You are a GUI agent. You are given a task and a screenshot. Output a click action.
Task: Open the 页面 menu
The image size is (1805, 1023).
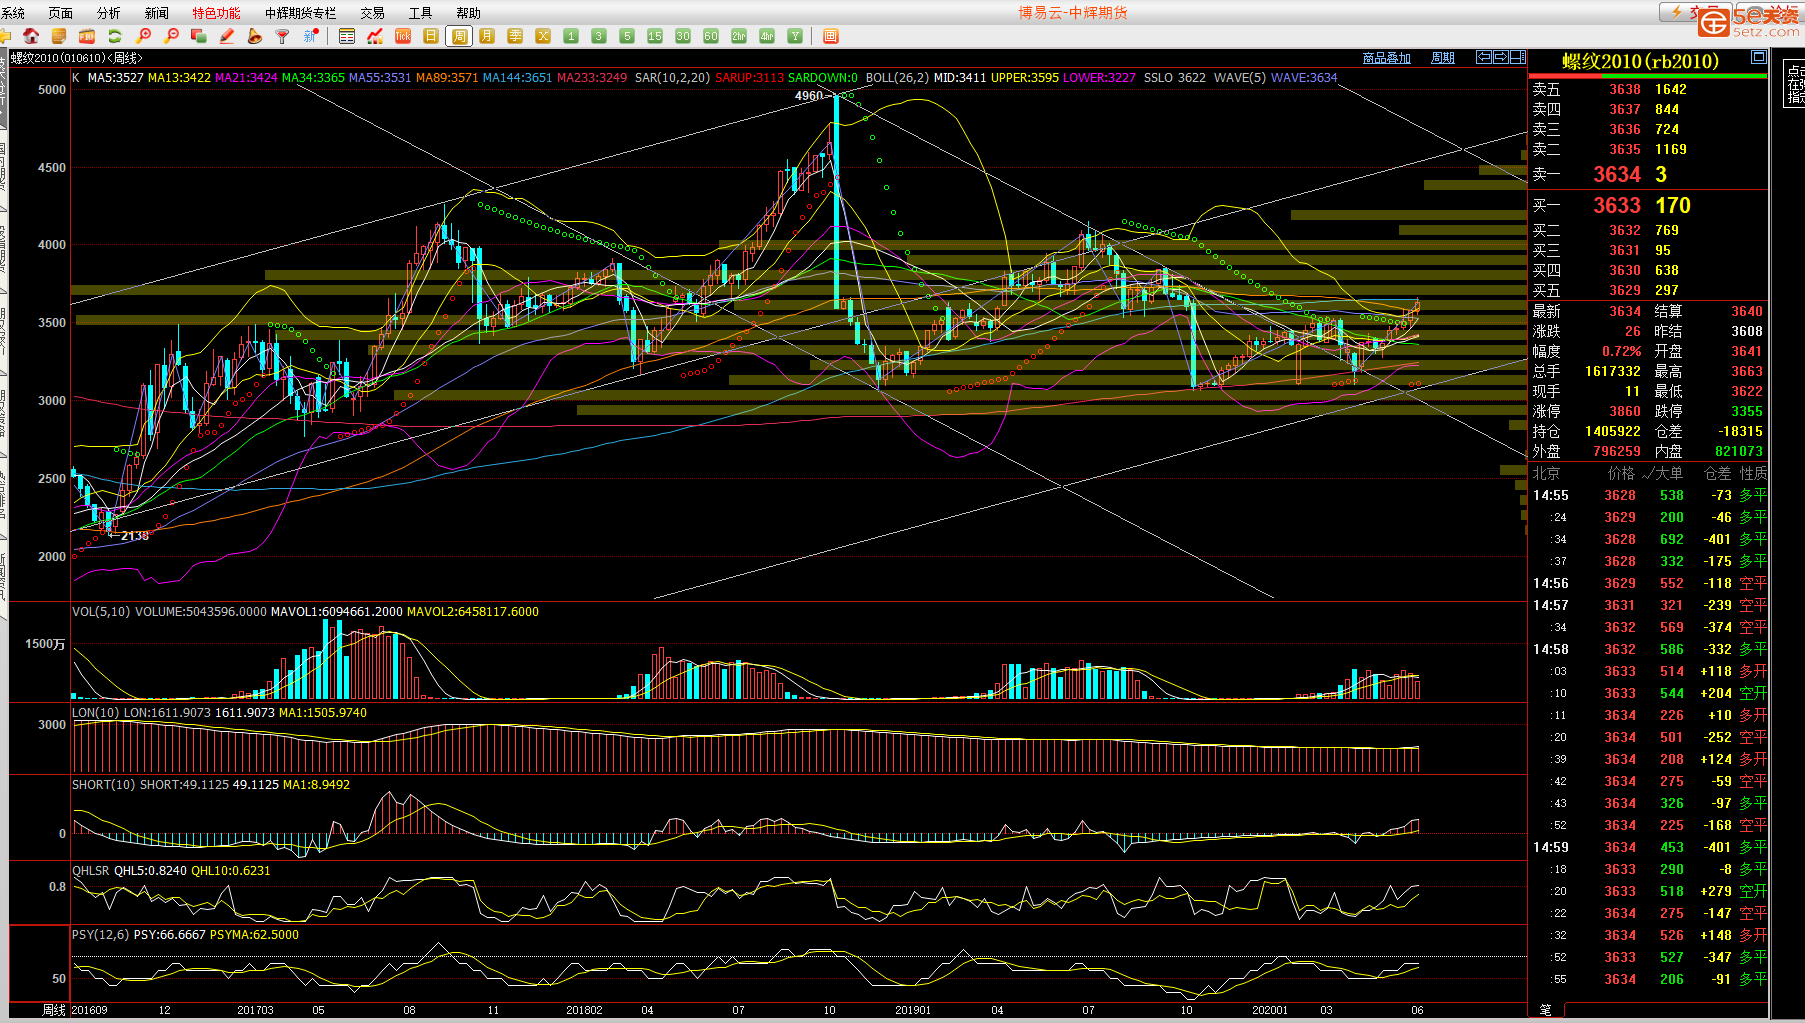(x=61, y=13)
